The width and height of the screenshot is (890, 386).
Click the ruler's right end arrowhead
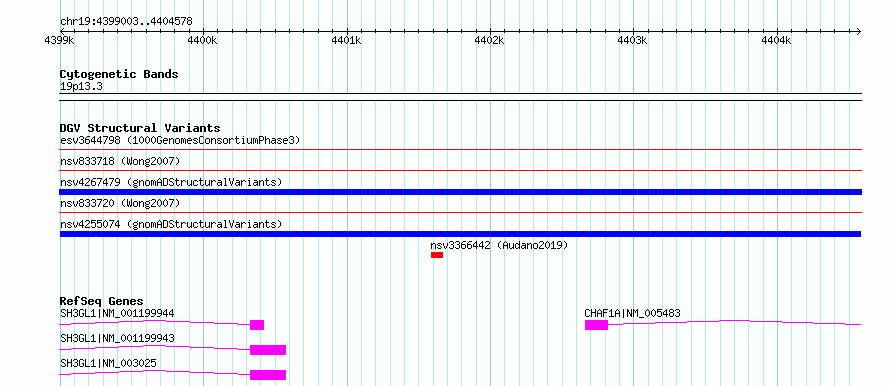tap(859, 31)
